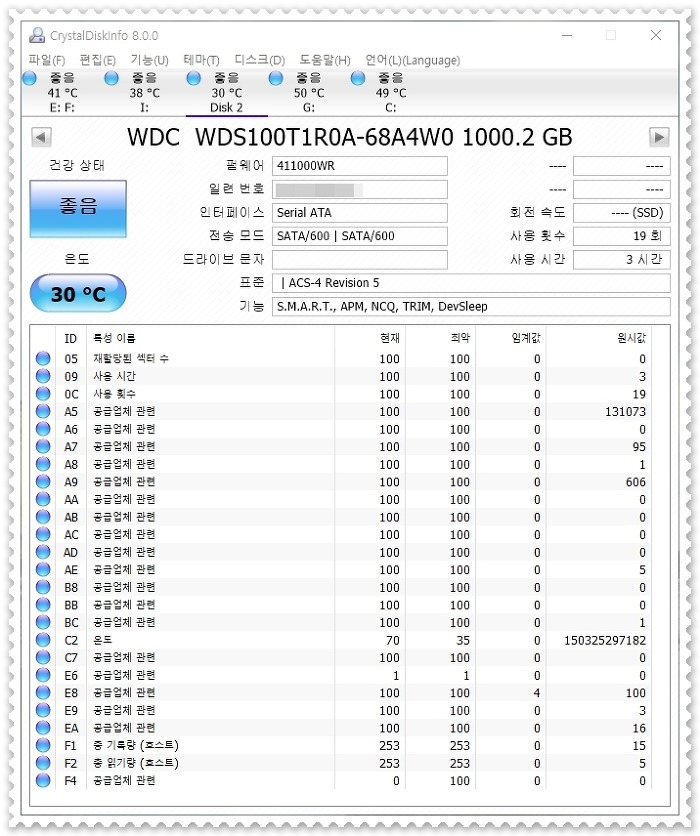Click the 30 °C temperature button
This screenshot has height=836, width=700.
pos(78,293)
